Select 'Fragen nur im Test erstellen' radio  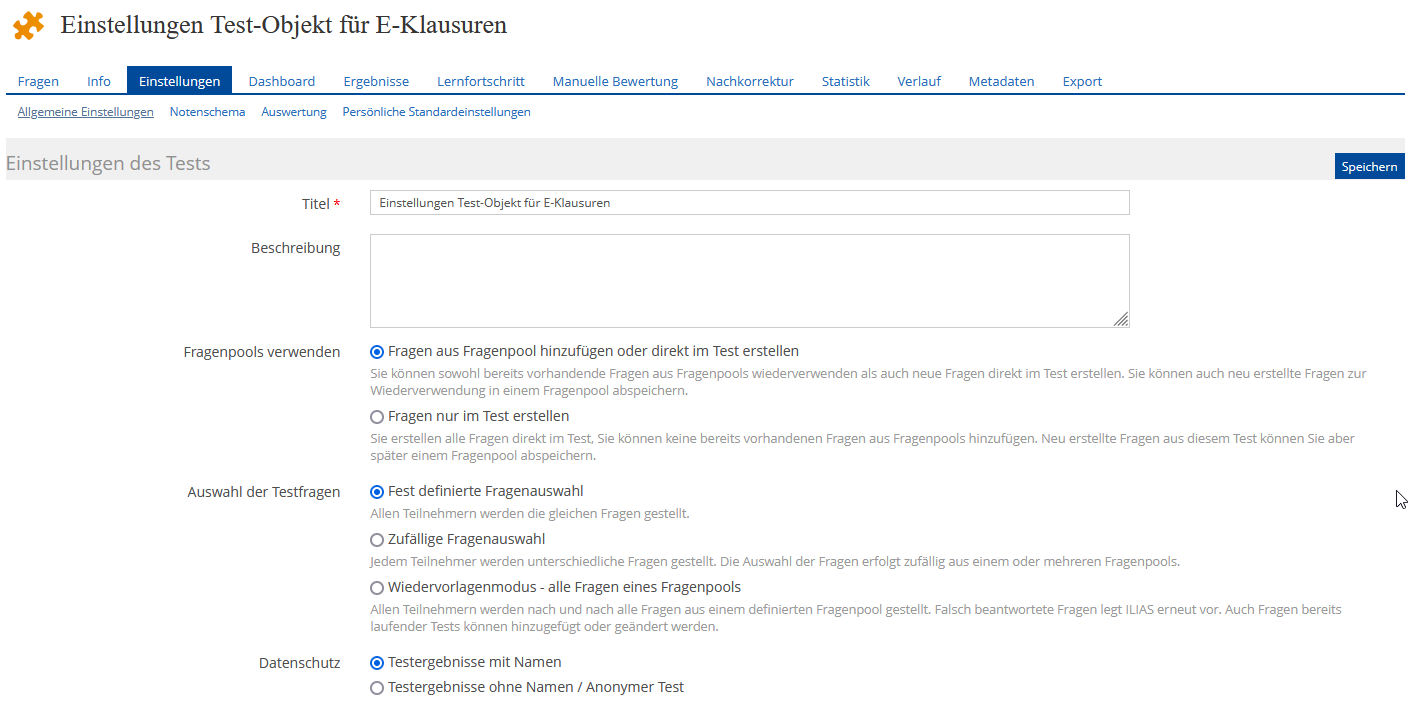coord(377,417)
